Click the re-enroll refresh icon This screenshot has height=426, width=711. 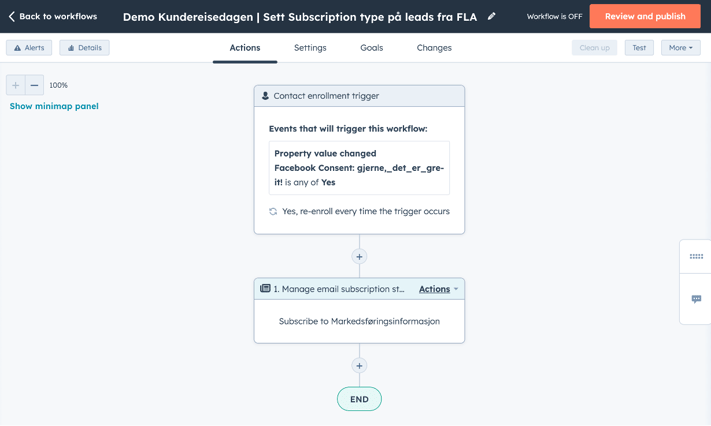[273, 211]
